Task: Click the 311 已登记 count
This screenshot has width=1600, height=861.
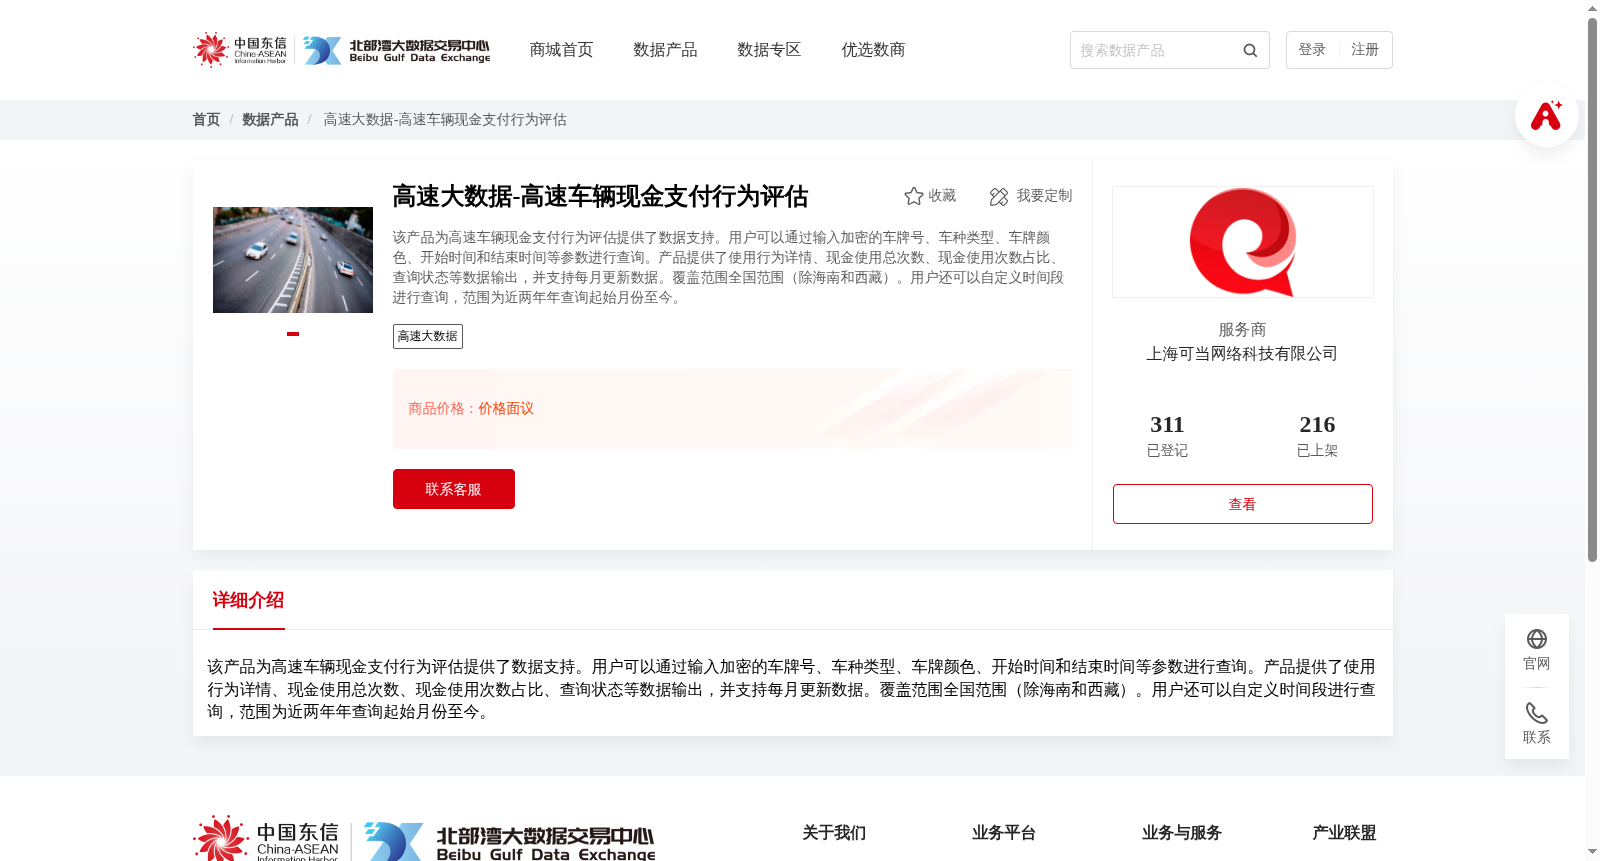Action: 1167,436
